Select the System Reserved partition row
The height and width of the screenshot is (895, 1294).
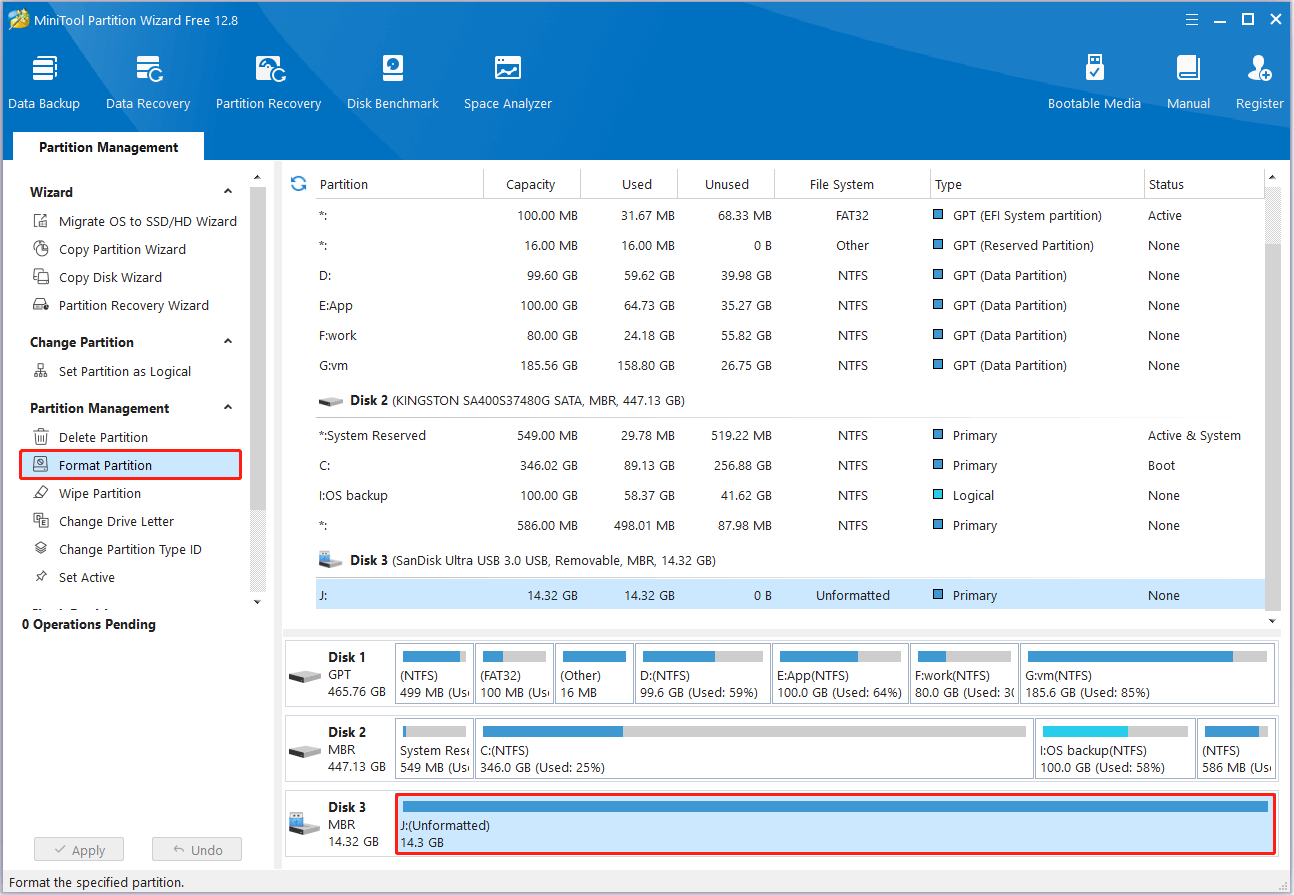point(790,435)
